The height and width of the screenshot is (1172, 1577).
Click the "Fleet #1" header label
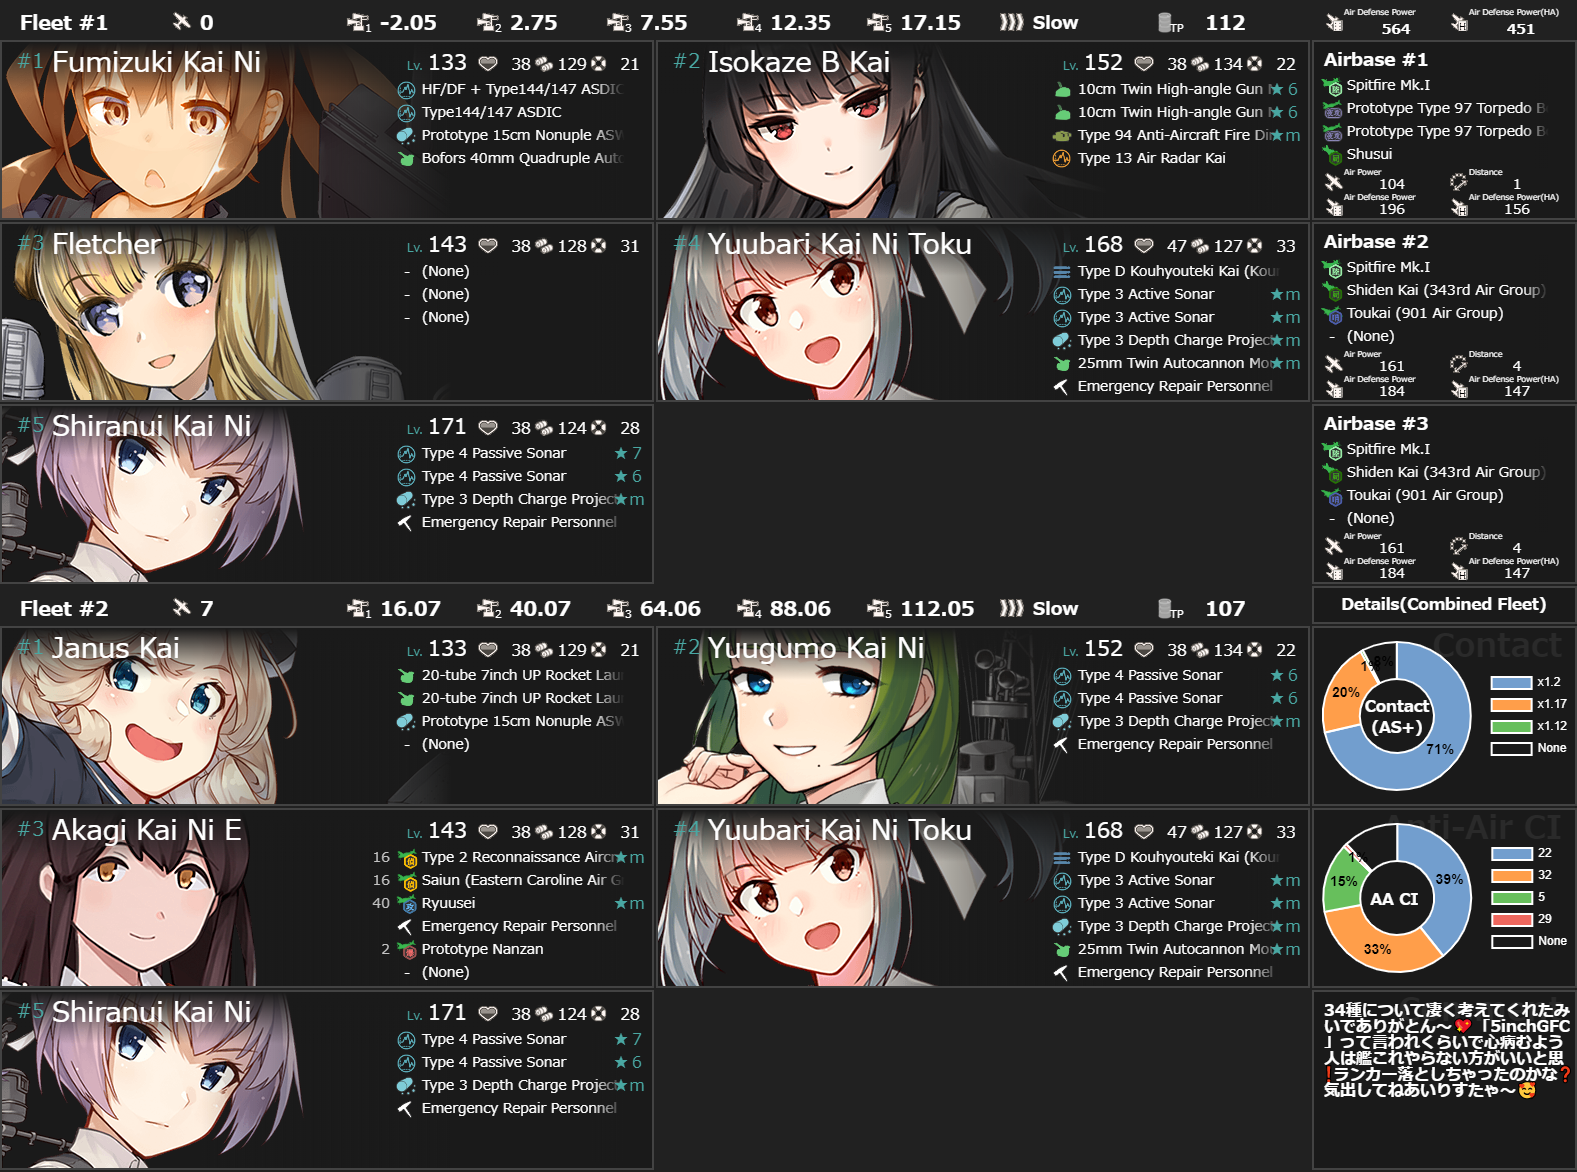point(64,22)
